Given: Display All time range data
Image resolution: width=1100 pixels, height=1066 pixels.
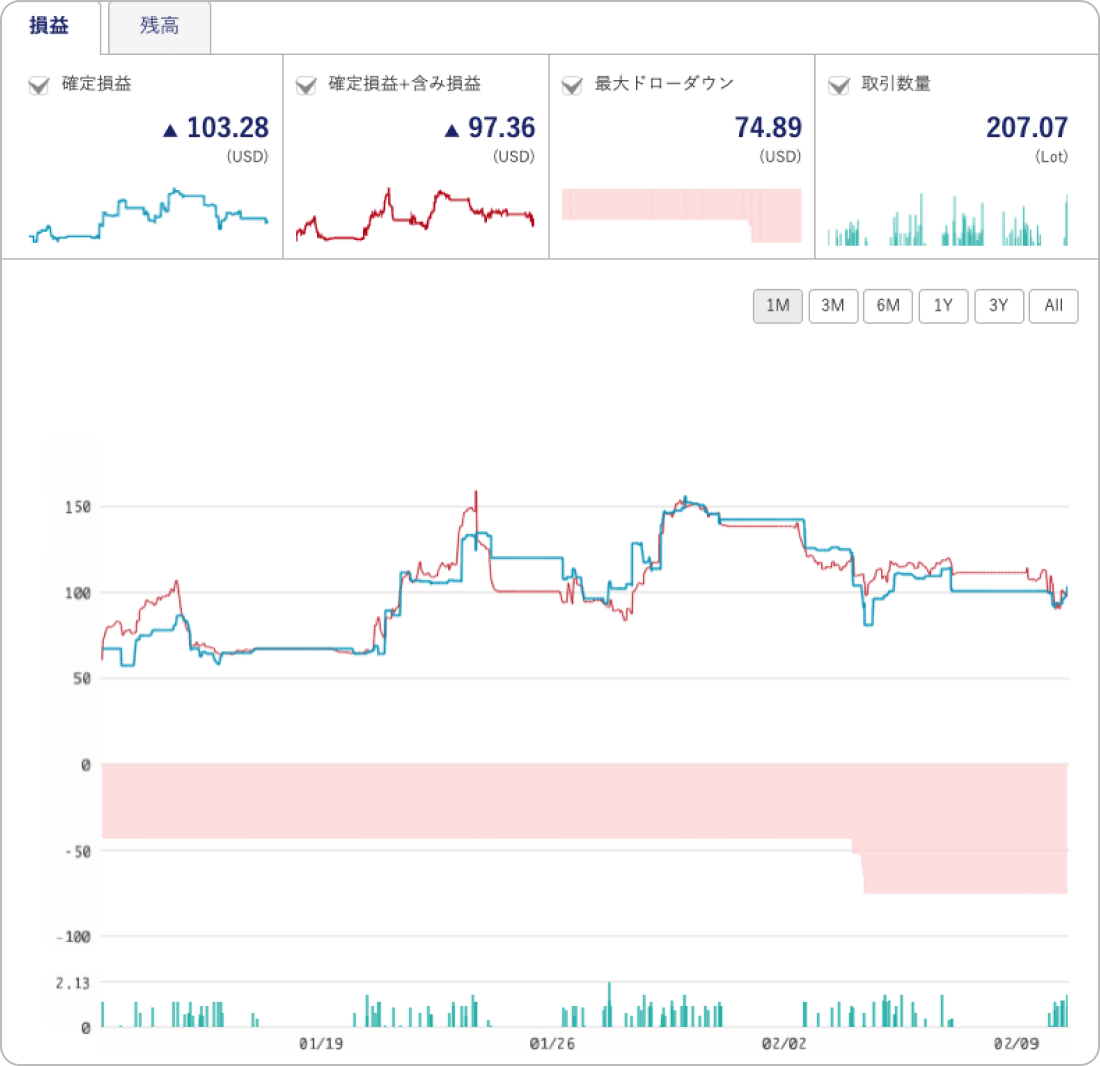Looking at the screenshot, I should click(x=1053, y=306).
